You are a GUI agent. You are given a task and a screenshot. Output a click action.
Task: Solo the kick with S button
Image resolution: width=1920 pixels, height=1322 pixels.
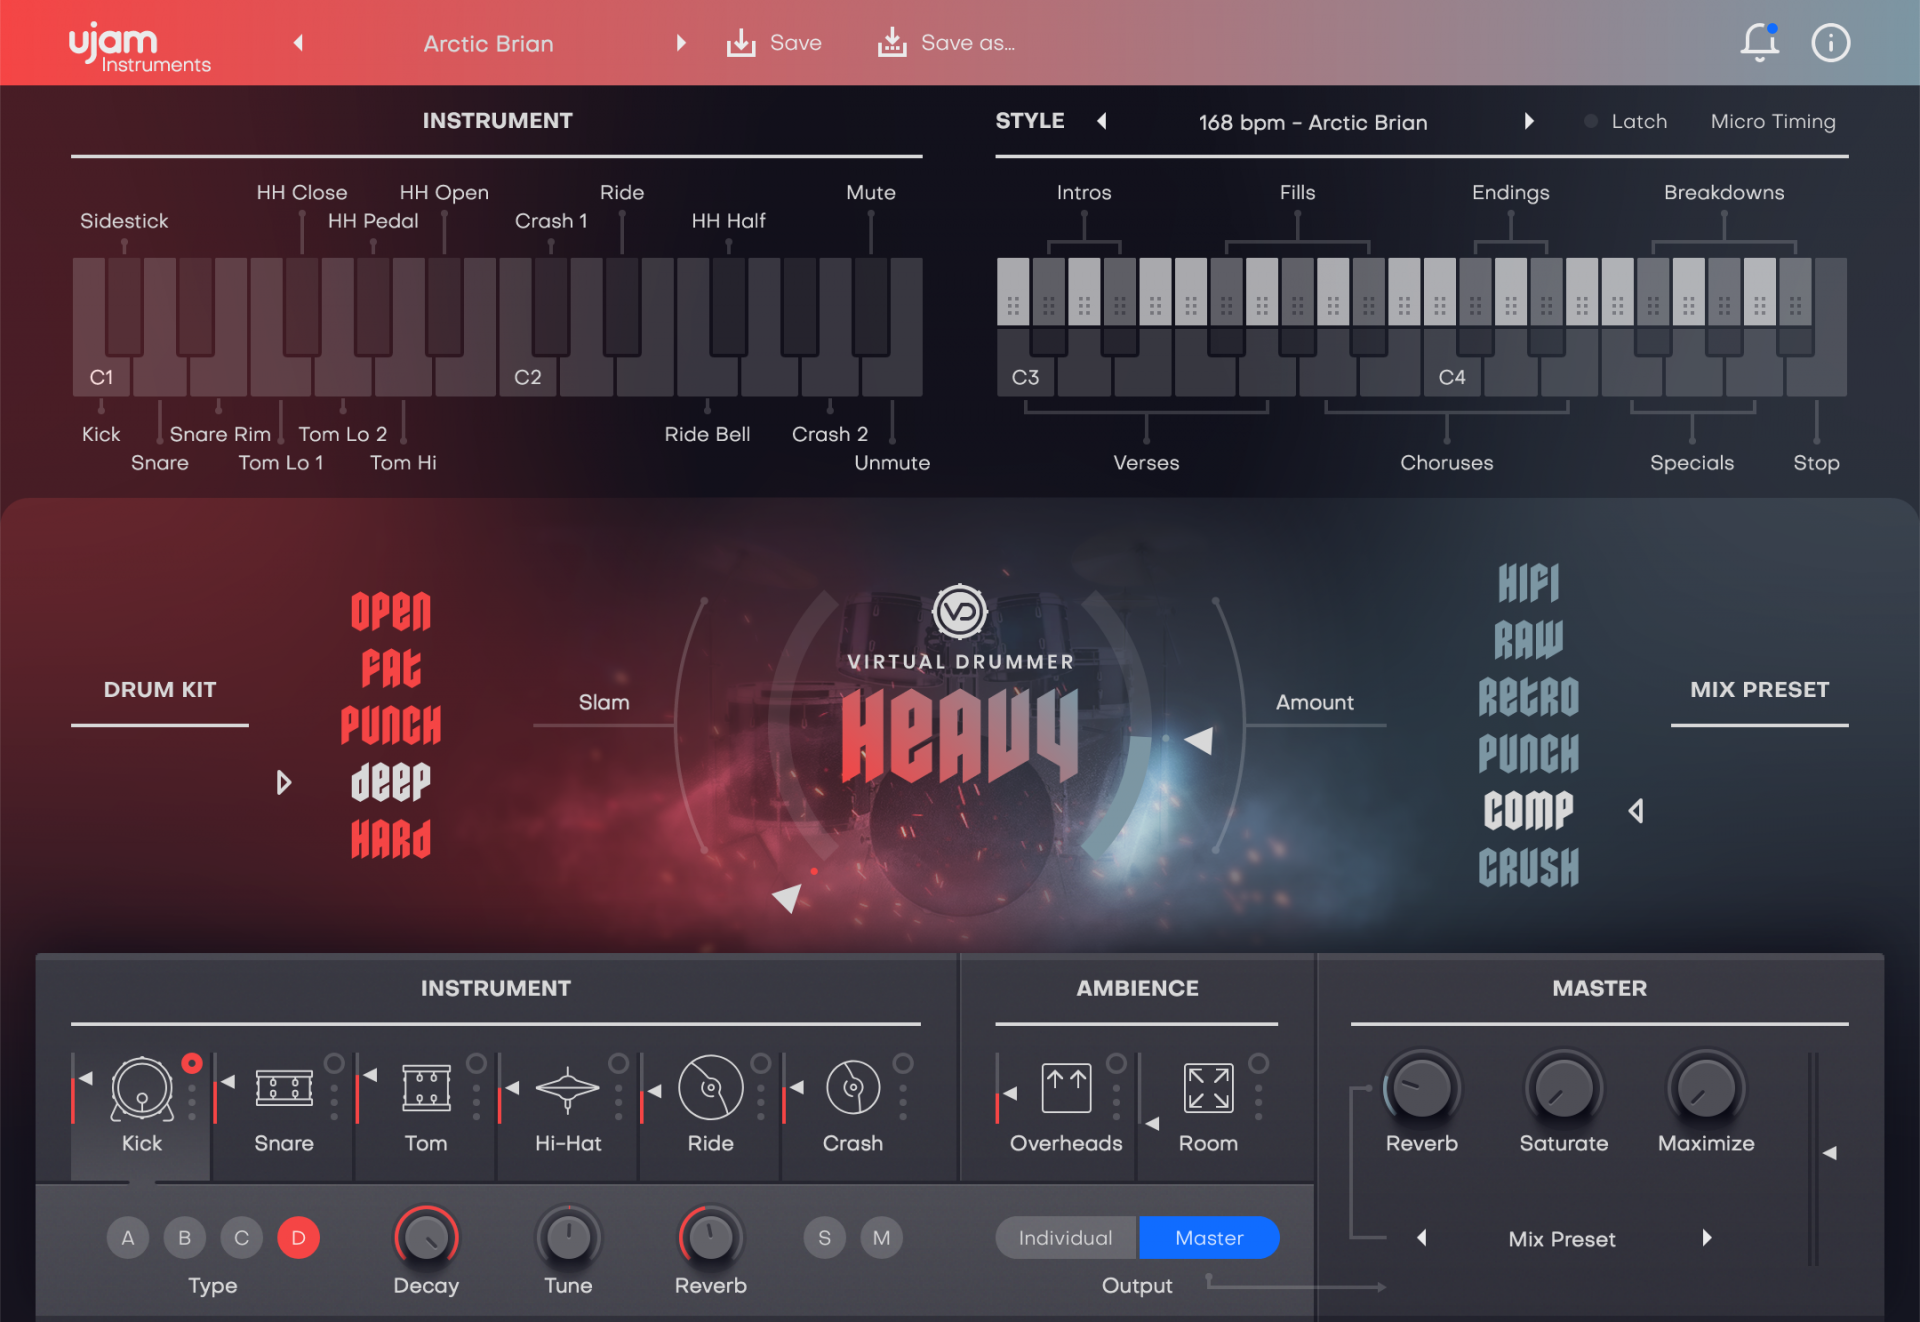pyautogui.click(x=824, y=1238)
